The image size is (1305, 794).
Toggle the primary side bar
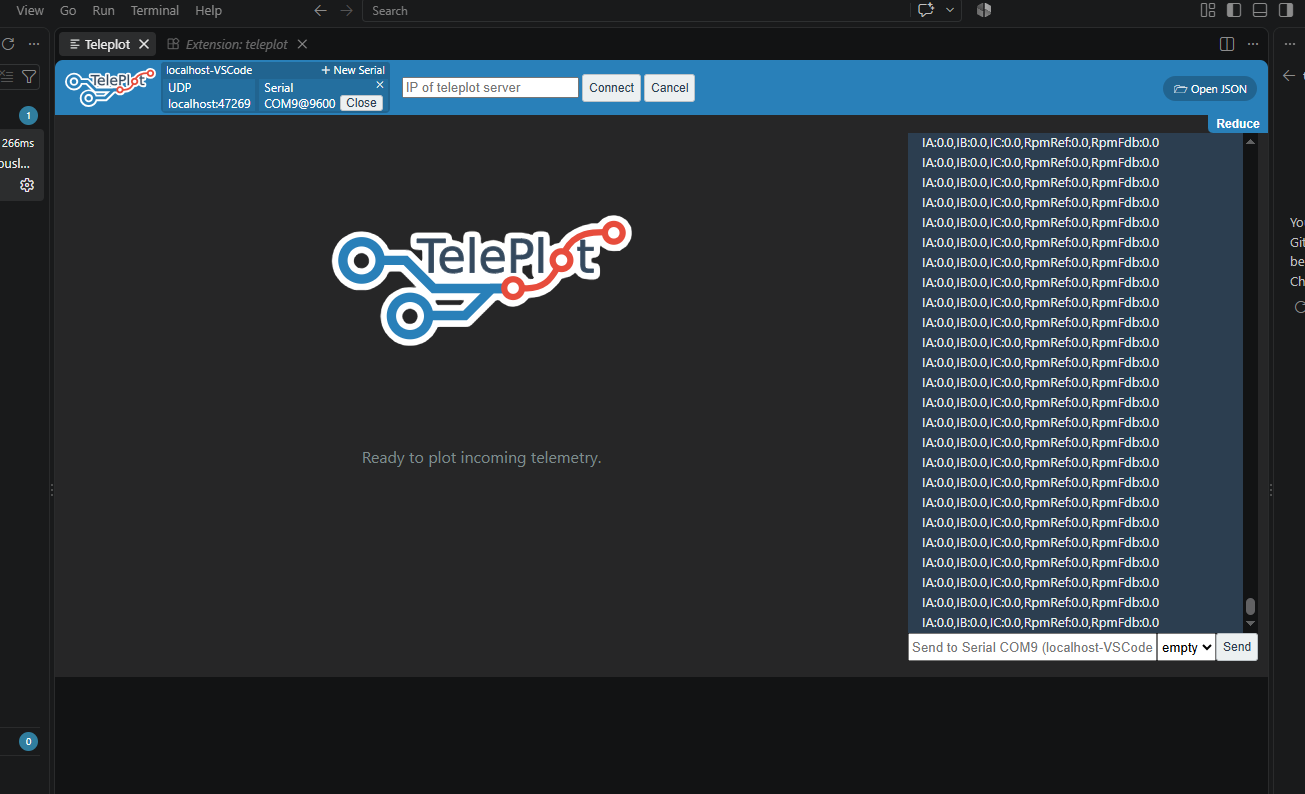(x=1234, y=10)
